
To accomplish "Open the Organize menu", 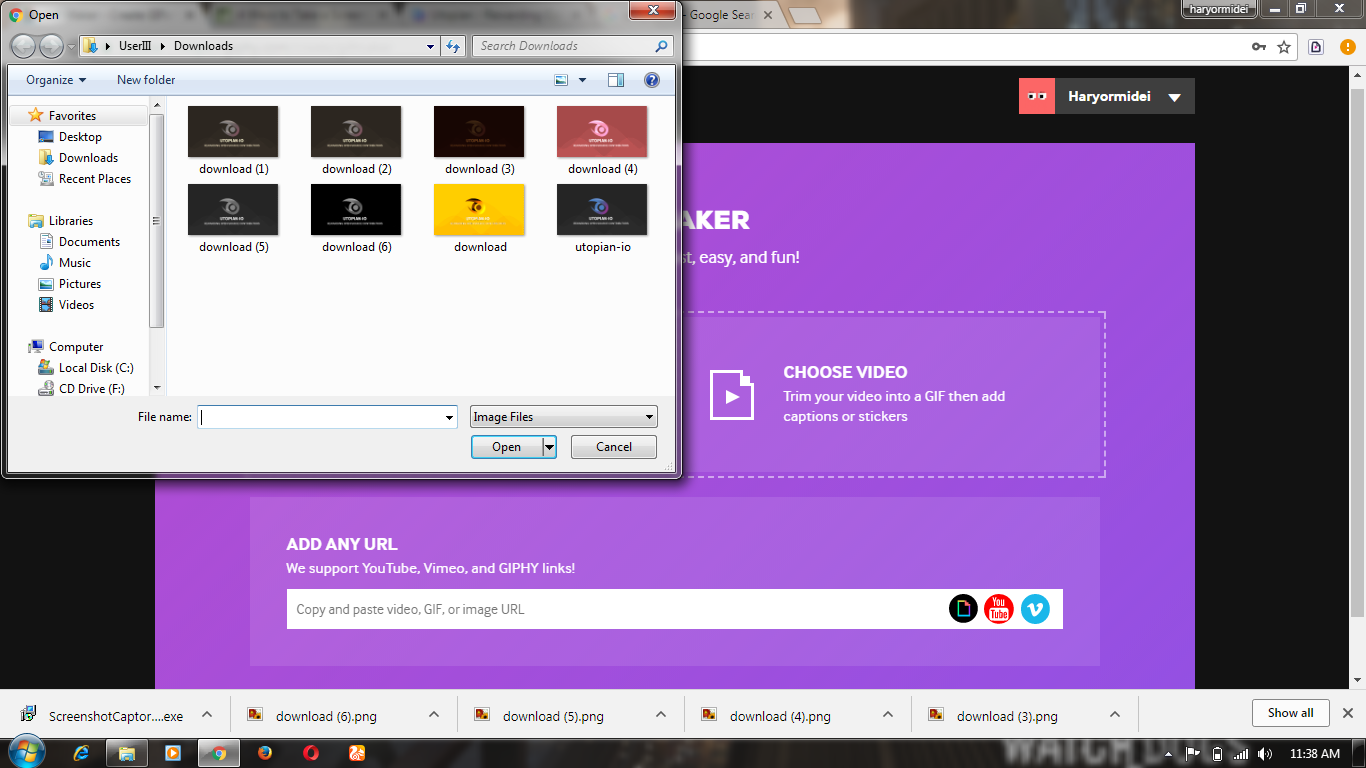I will click(52, 79).
